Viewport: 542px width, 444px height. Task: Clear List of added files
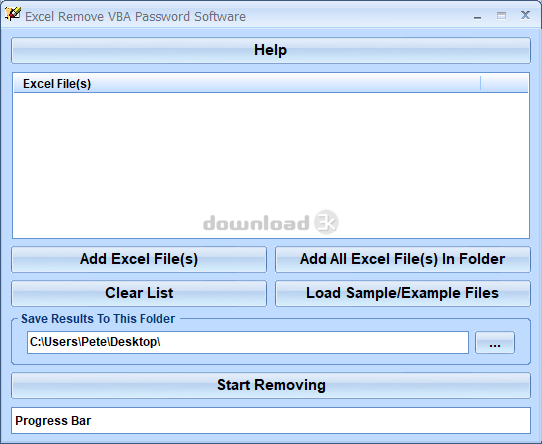(139, 293)
